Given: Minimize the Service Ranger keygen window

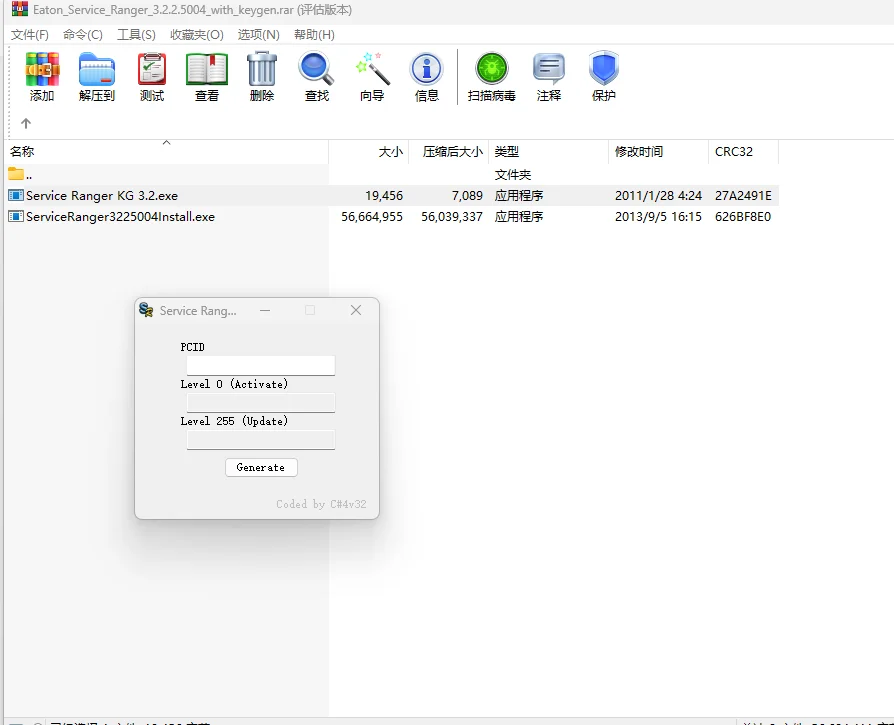Looking at the screenshot, I should pos(265,311).
